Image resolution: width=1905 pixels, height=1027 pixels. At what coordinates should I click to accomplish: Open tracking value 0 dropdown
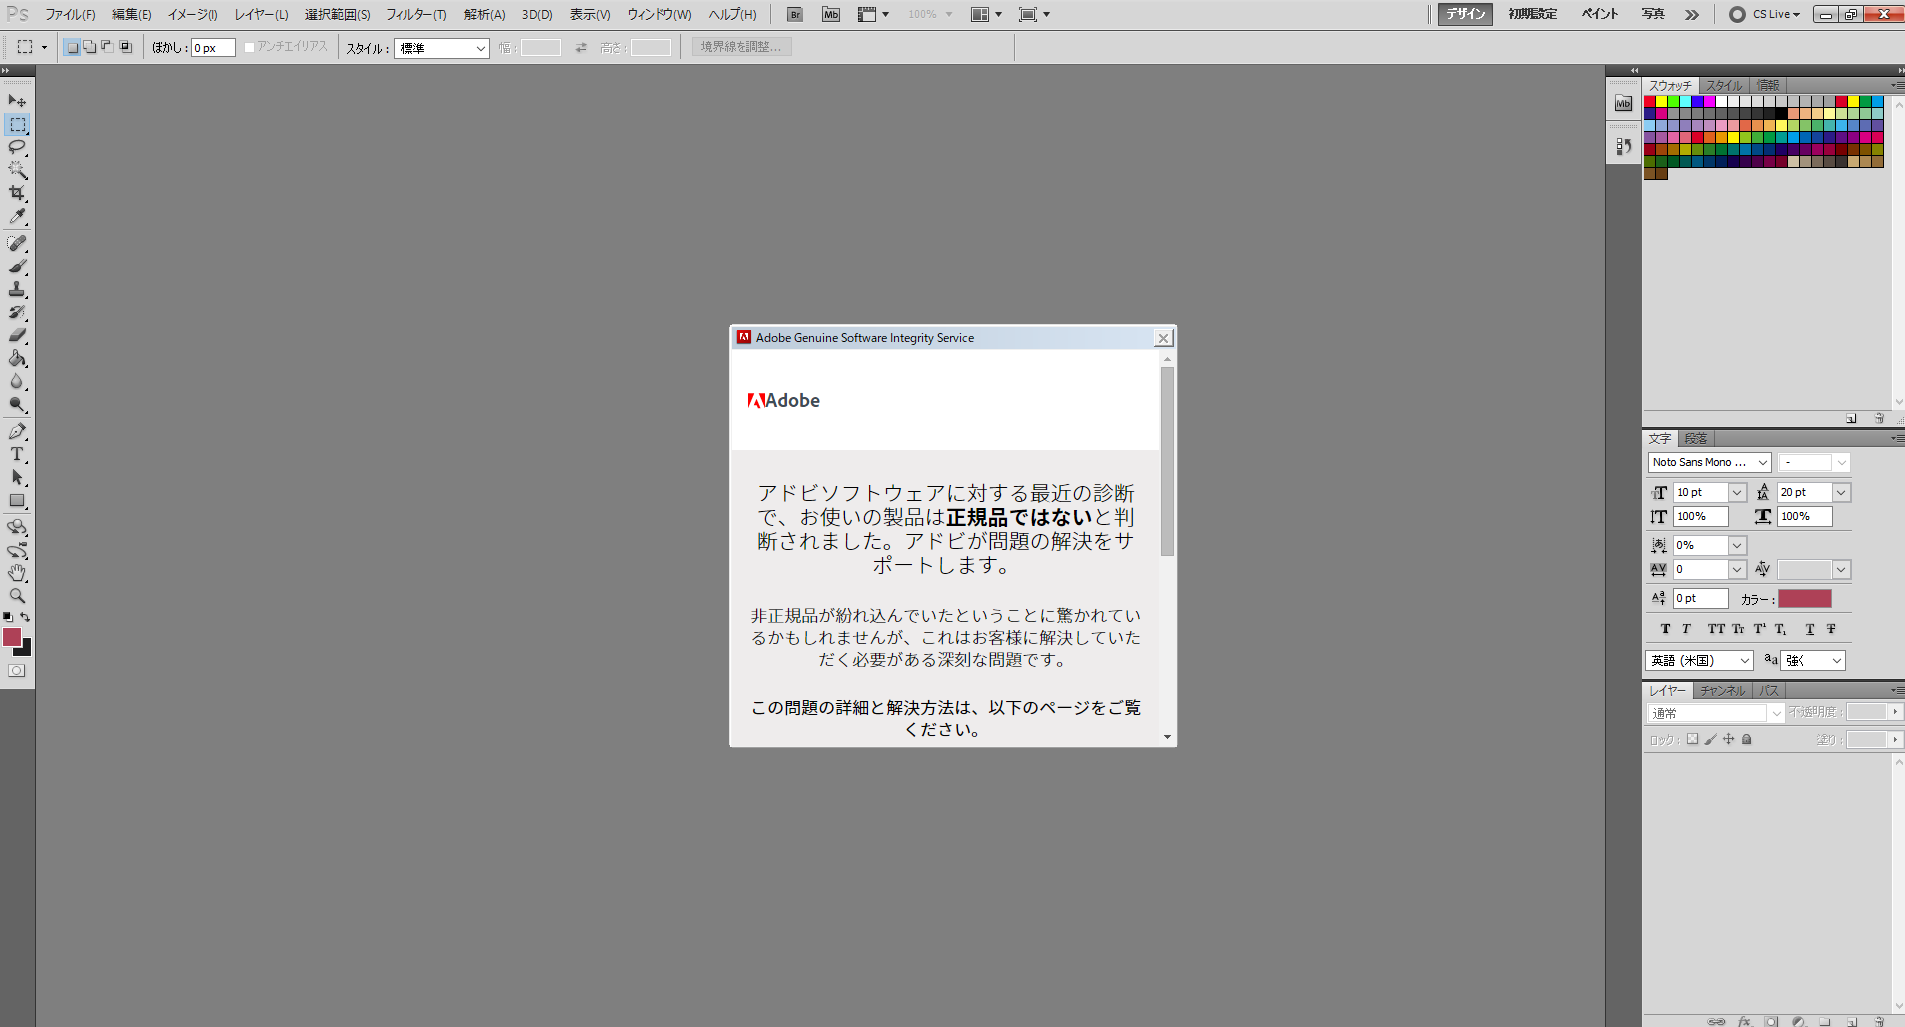(1738, 569)
